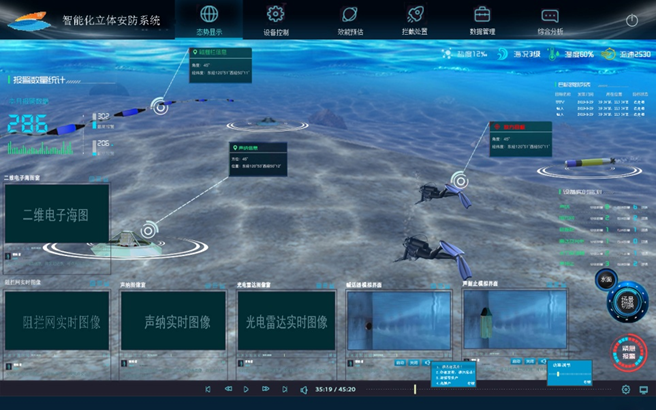
Task: Play the recording
Action: pyautogui.click(x=246, y=389)
